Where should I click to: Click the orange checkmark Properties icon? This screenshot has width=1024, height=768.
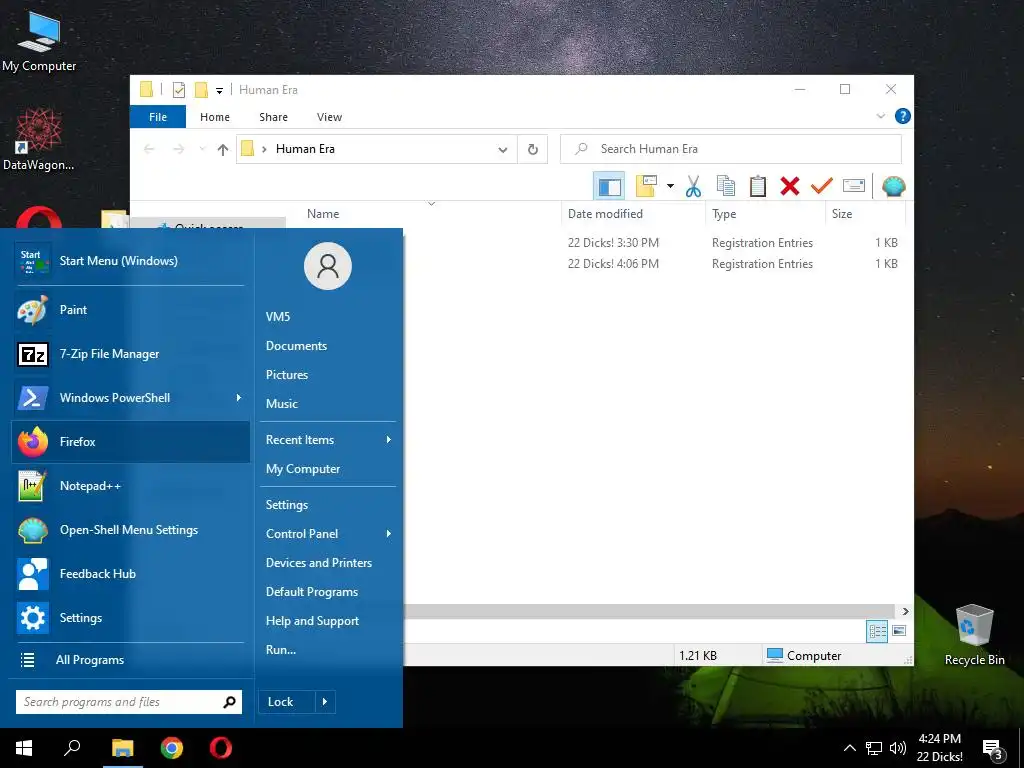point(822,186)
